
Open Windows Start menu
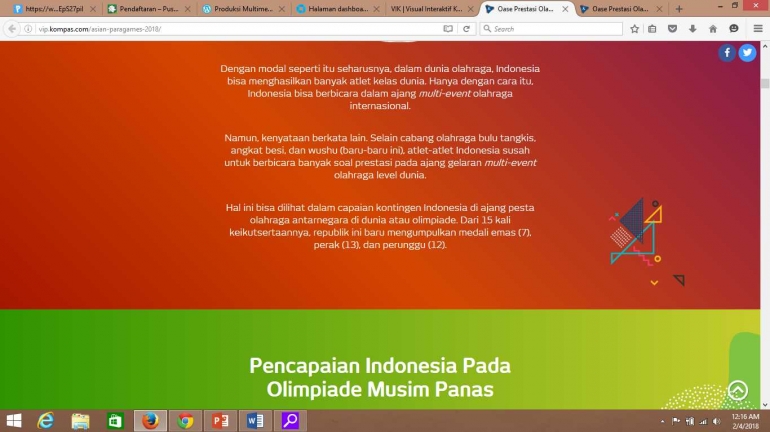pyautogui.click(x=14, y=421)
